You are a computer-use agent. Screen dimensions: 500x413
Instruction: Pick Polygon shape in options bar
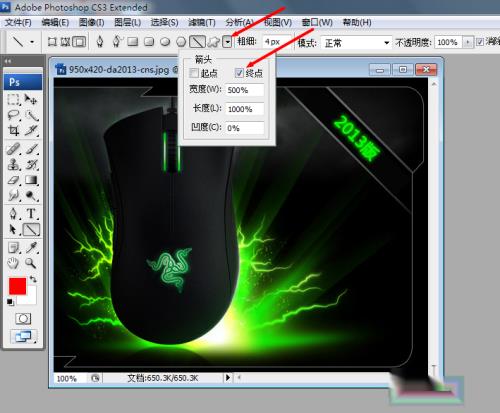pos(181,42)
